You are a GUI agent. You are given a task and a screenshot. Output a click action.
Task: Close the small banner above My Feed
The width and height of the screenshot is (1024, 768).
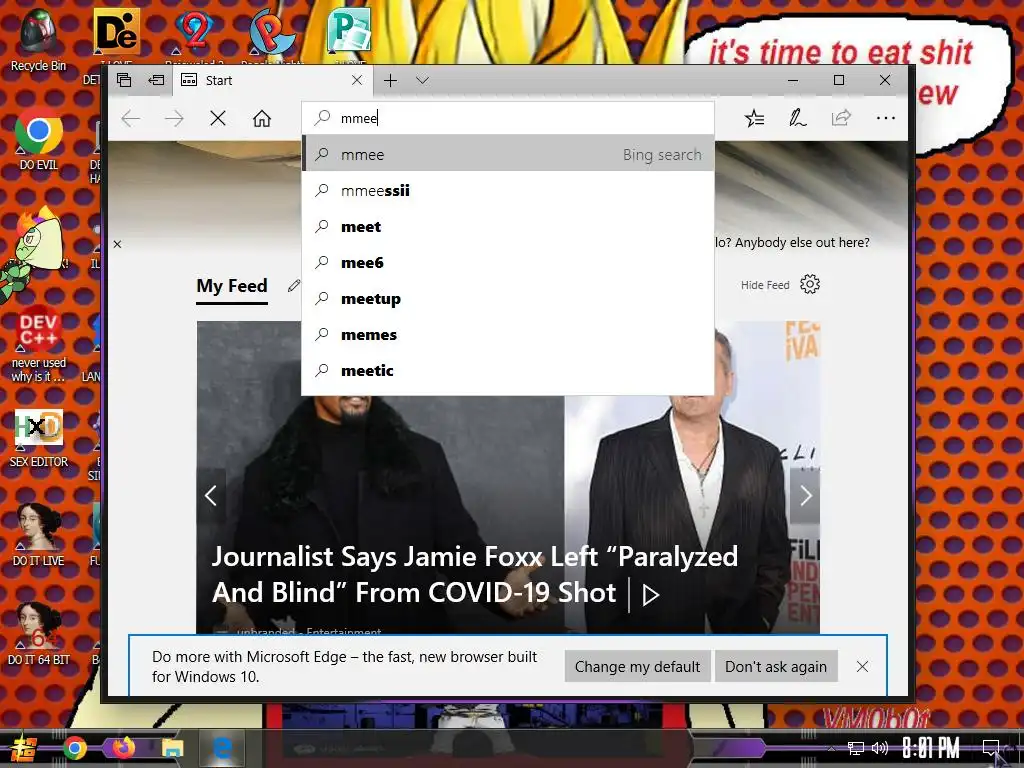tap(118, 244)
